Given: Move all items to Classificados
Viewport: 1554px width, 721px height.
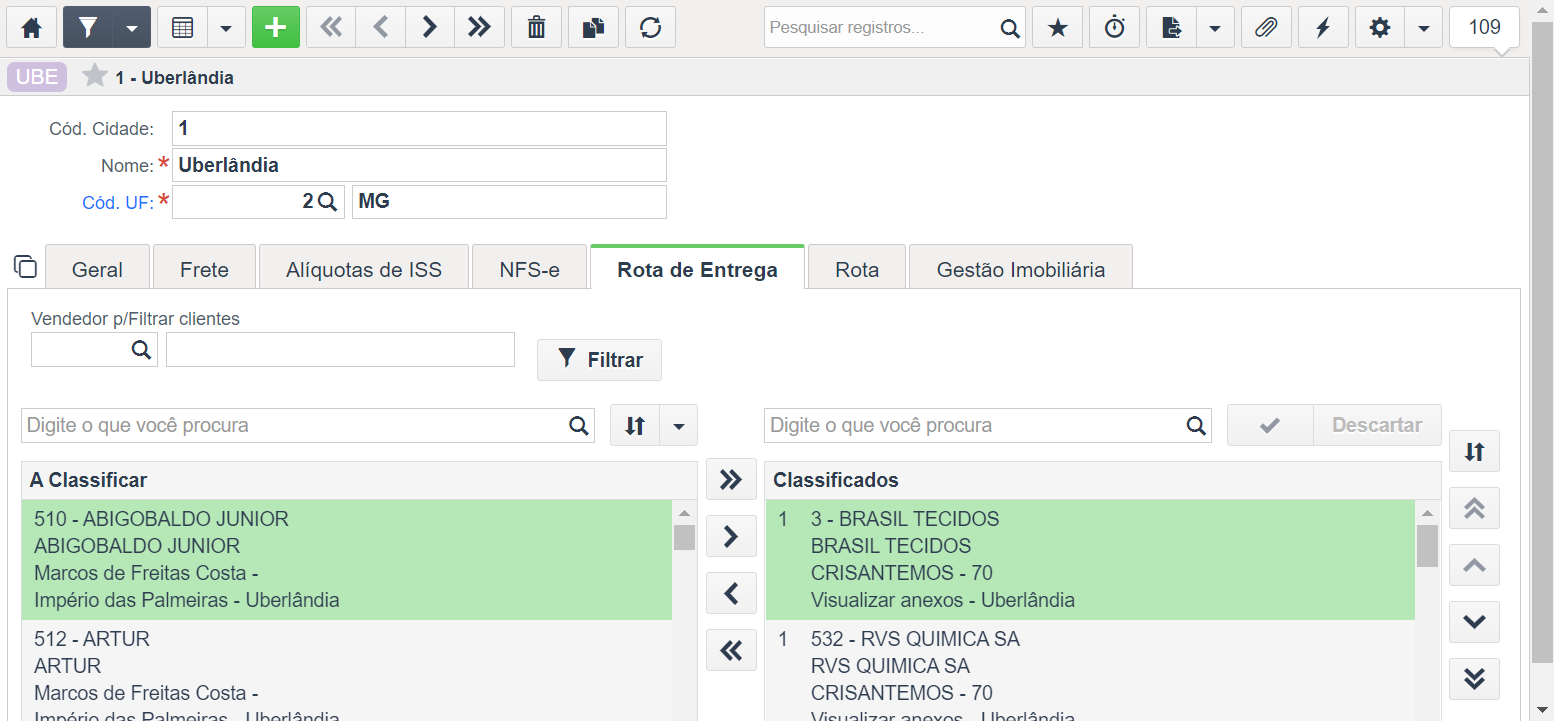Looking at the screenshot, I should coord(731,479).
